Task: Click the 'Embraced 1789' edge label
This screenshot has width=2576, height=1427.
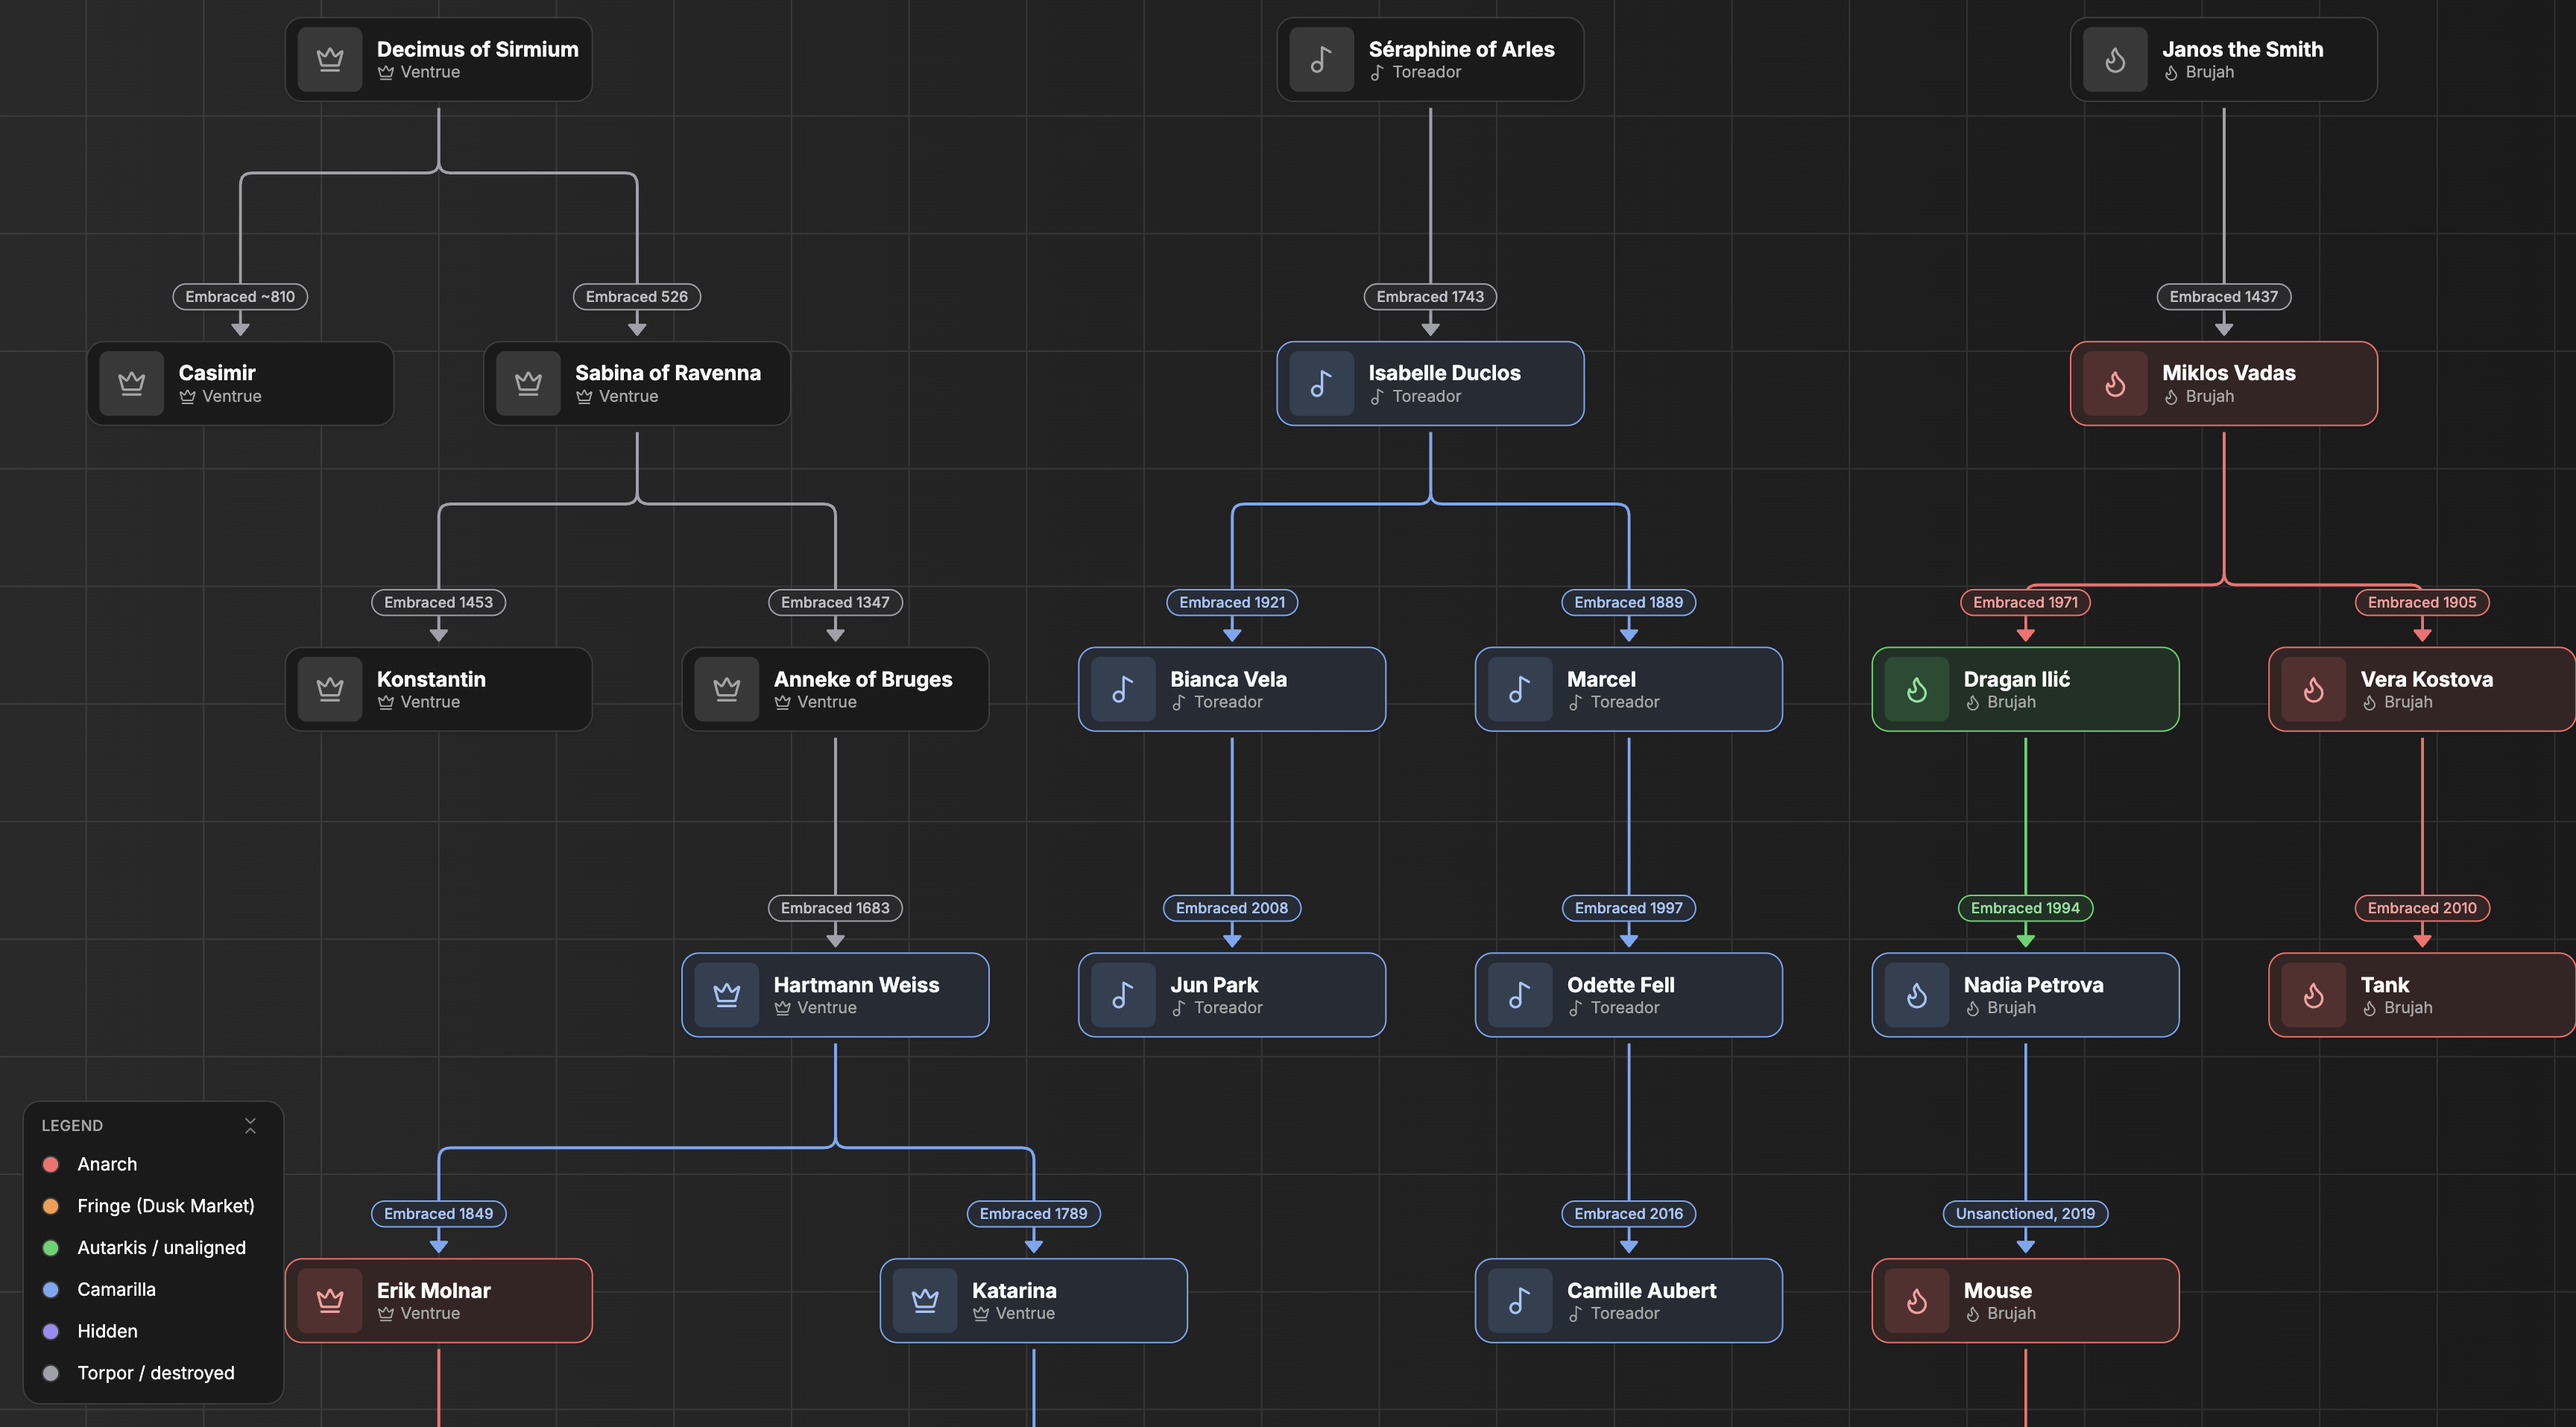Action: pyautogui.click(x=1034, y=1214)
